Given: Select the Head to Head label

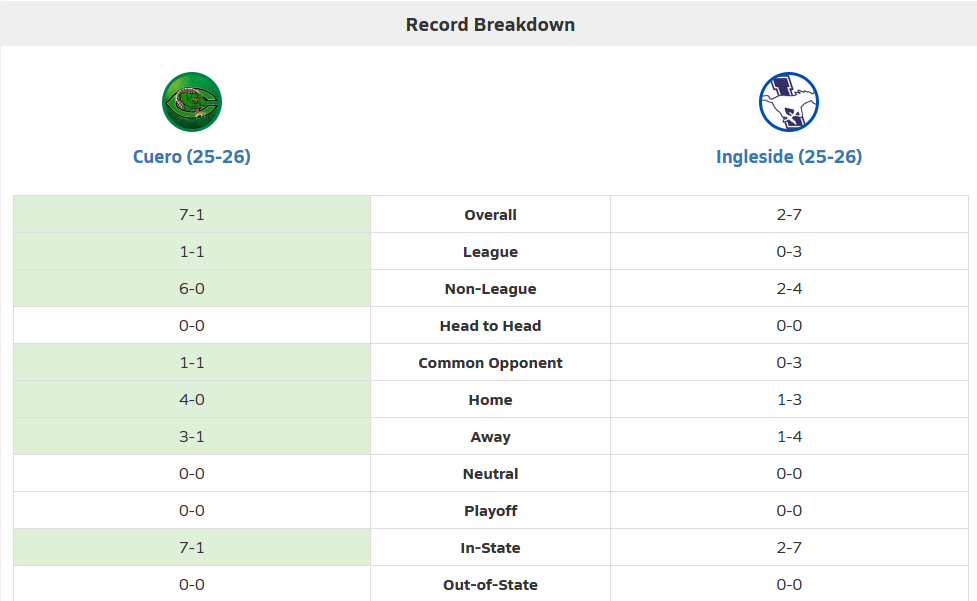Looking at the screenshot, I should (490, 326).
